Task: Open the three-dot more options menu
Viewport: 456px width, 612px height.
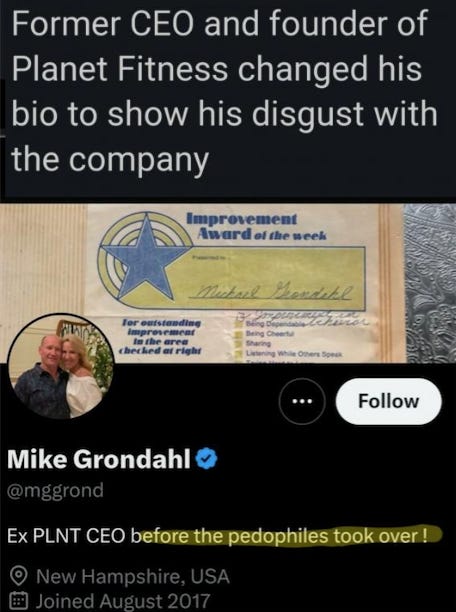Action: (x=303, y=401)
